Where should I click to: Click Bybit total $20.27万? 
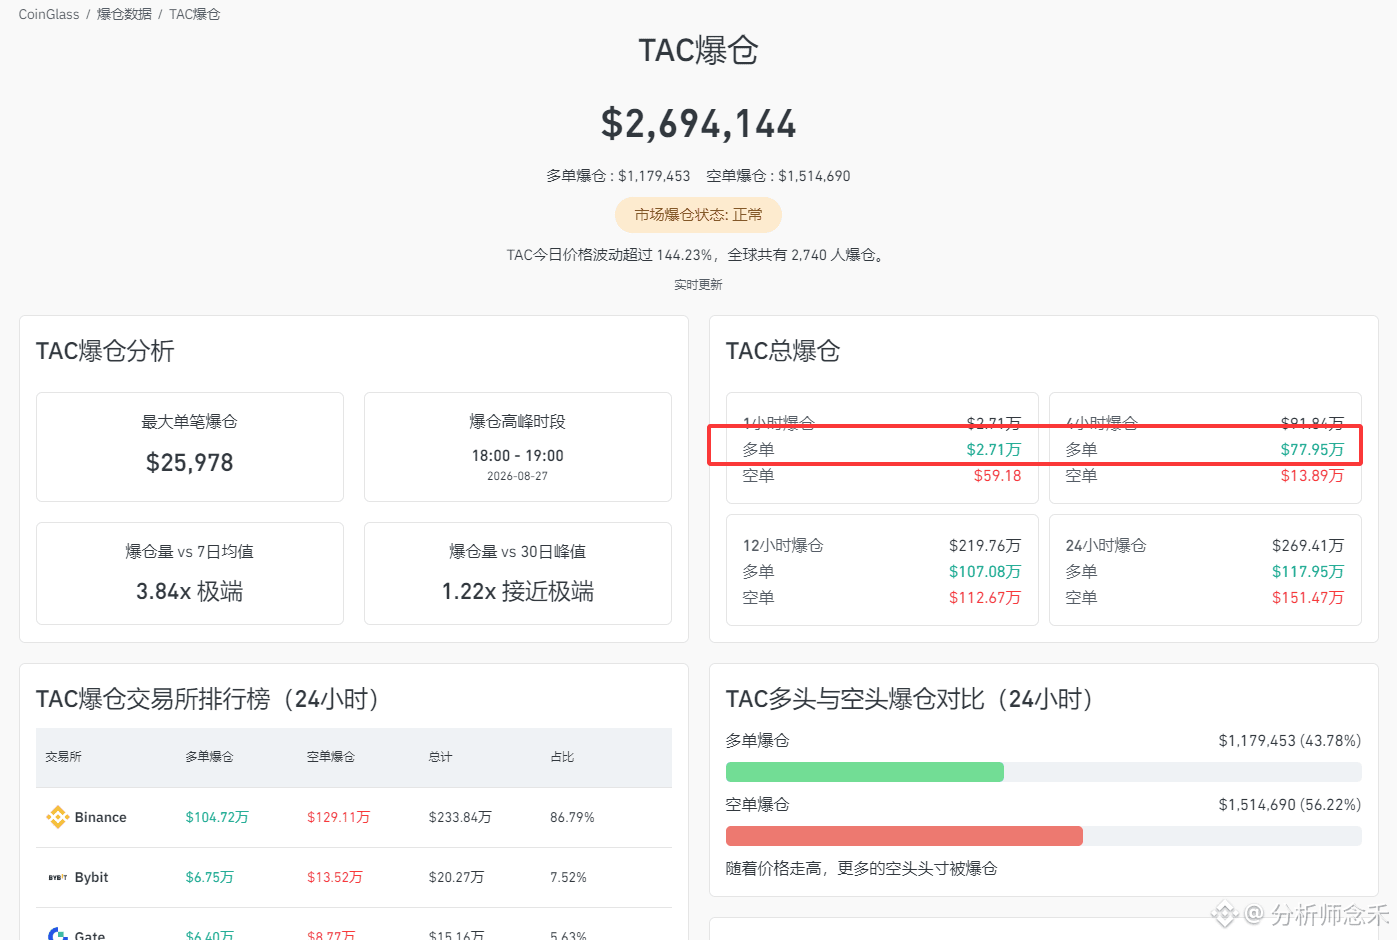(x=456, y=877)
